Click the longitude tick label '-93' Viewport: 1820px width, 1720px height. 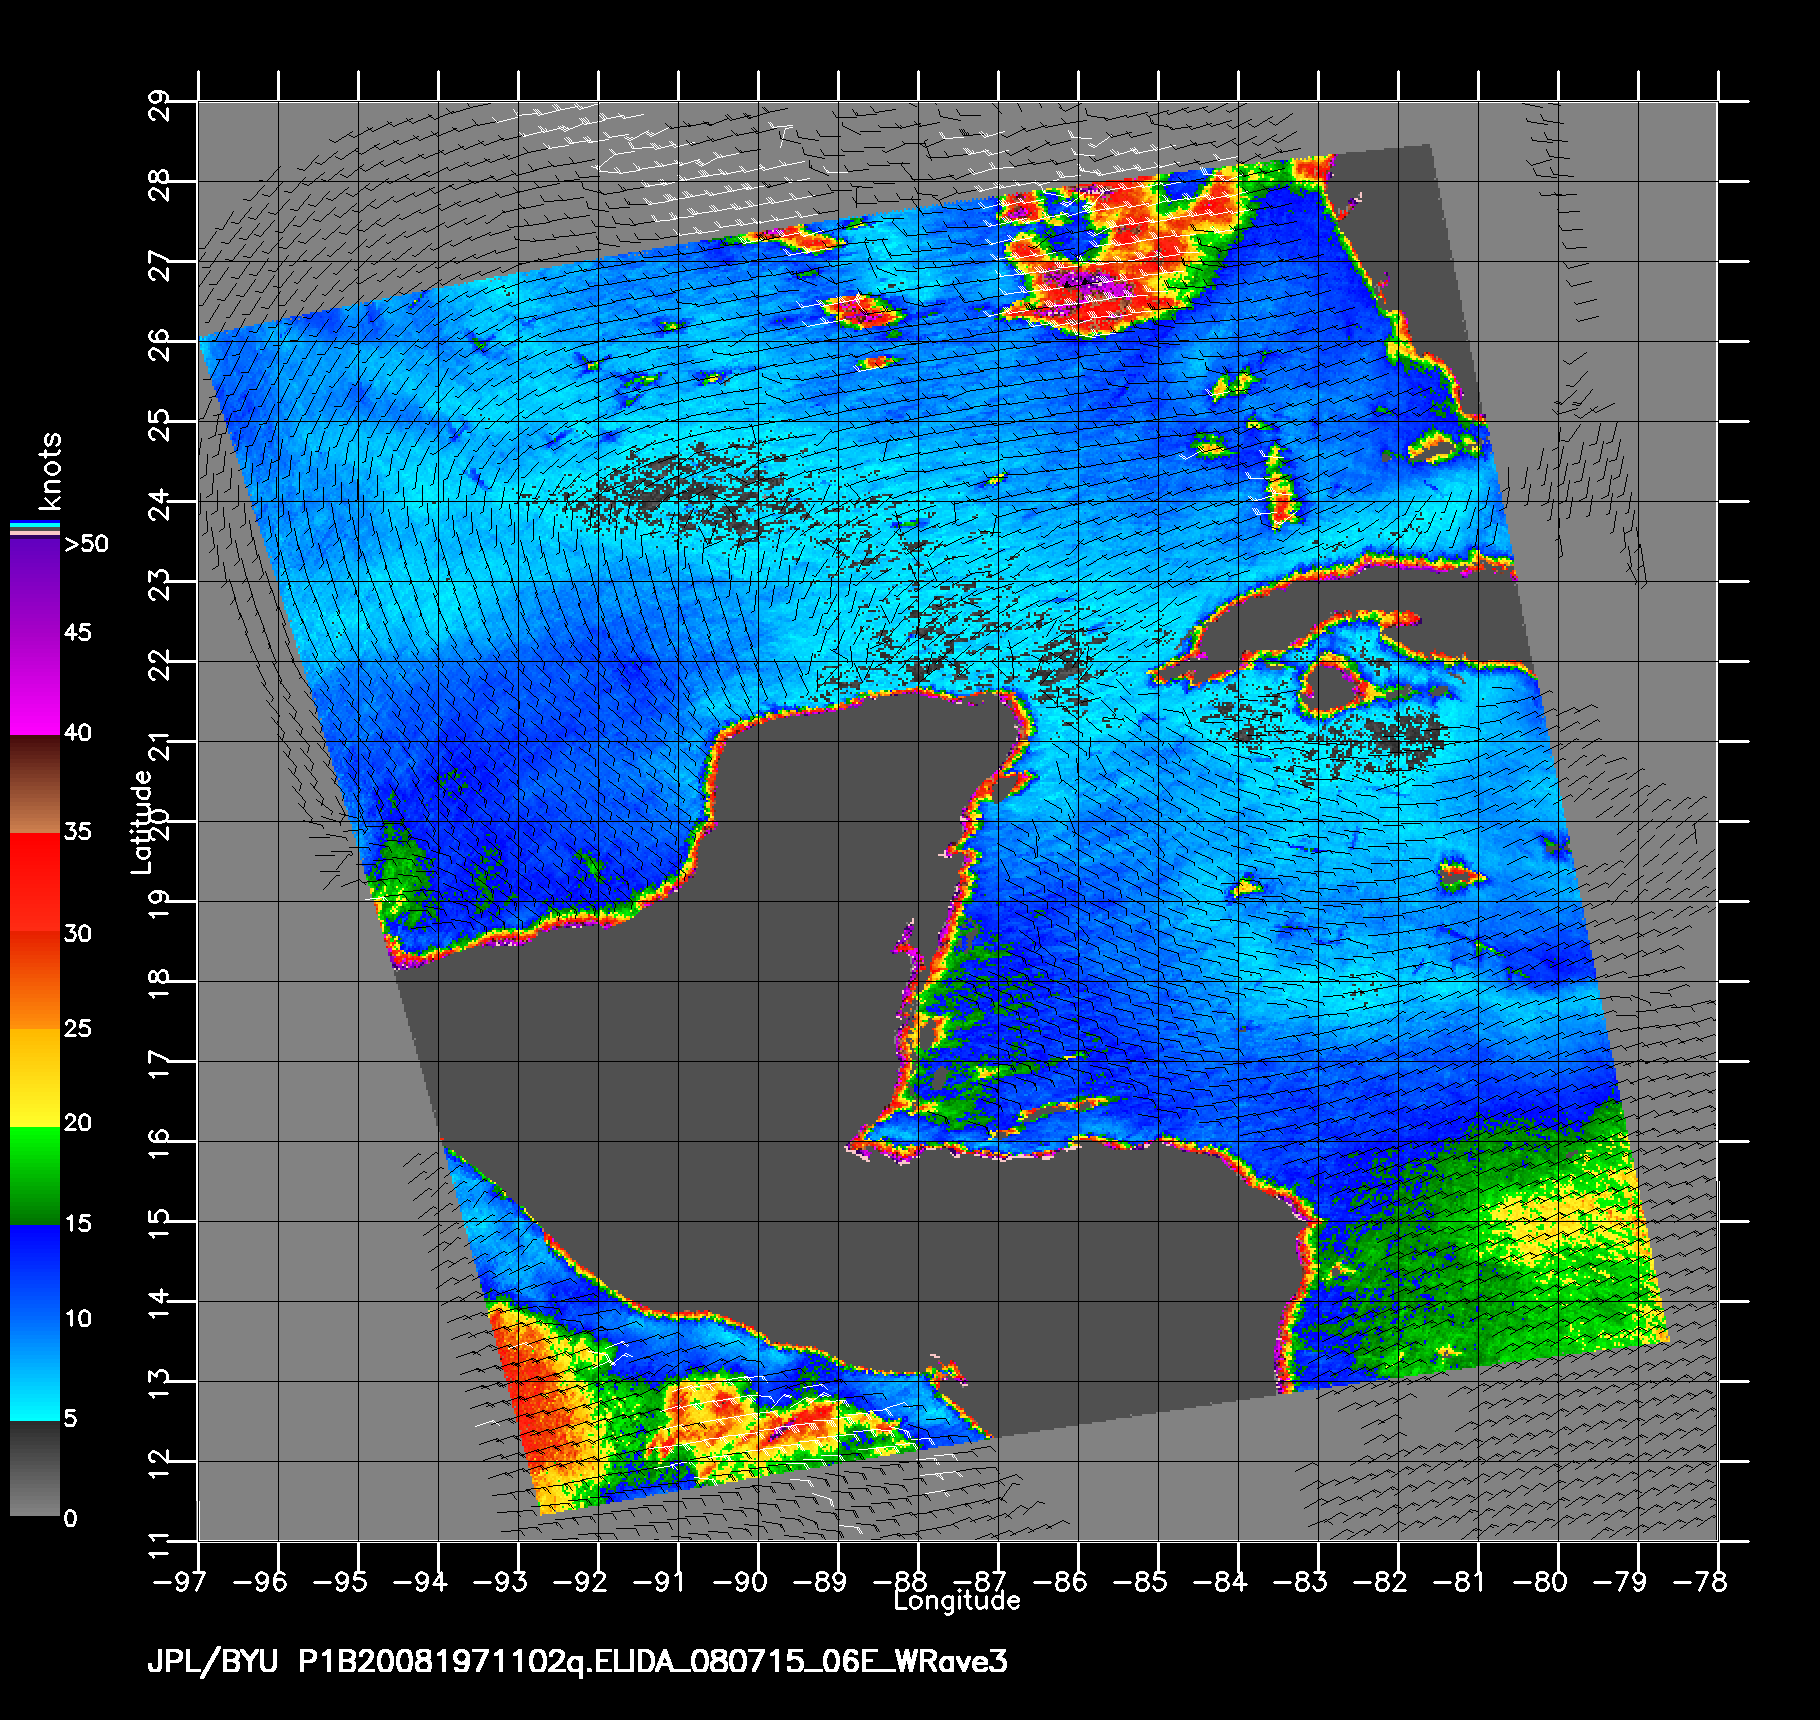[499, 1581]
